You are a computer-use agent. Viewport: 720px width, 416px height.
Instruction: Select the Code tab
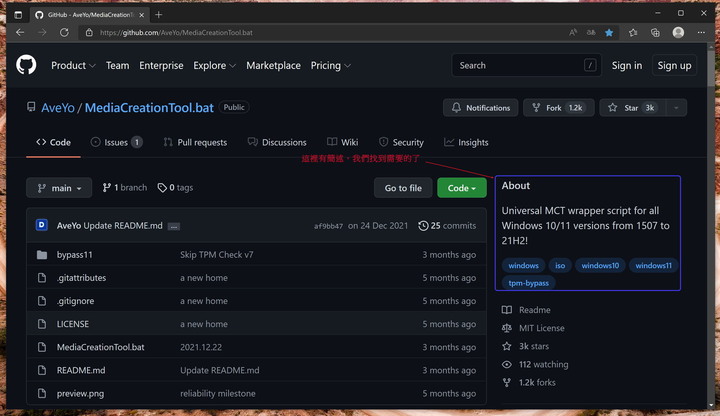(54, 142)
